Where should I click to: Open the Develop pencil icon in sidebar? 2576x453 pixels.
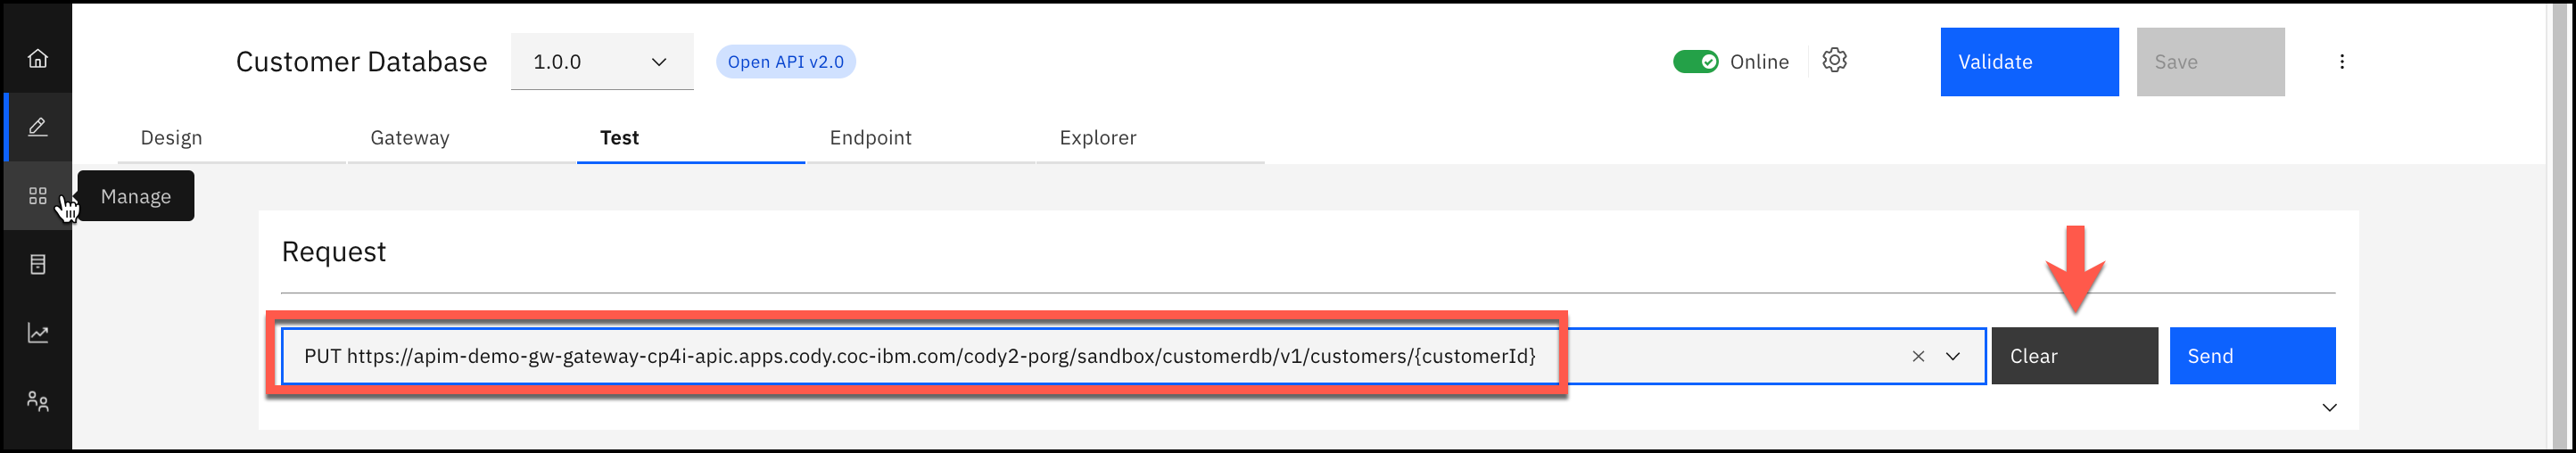click(x=37, y=127)
